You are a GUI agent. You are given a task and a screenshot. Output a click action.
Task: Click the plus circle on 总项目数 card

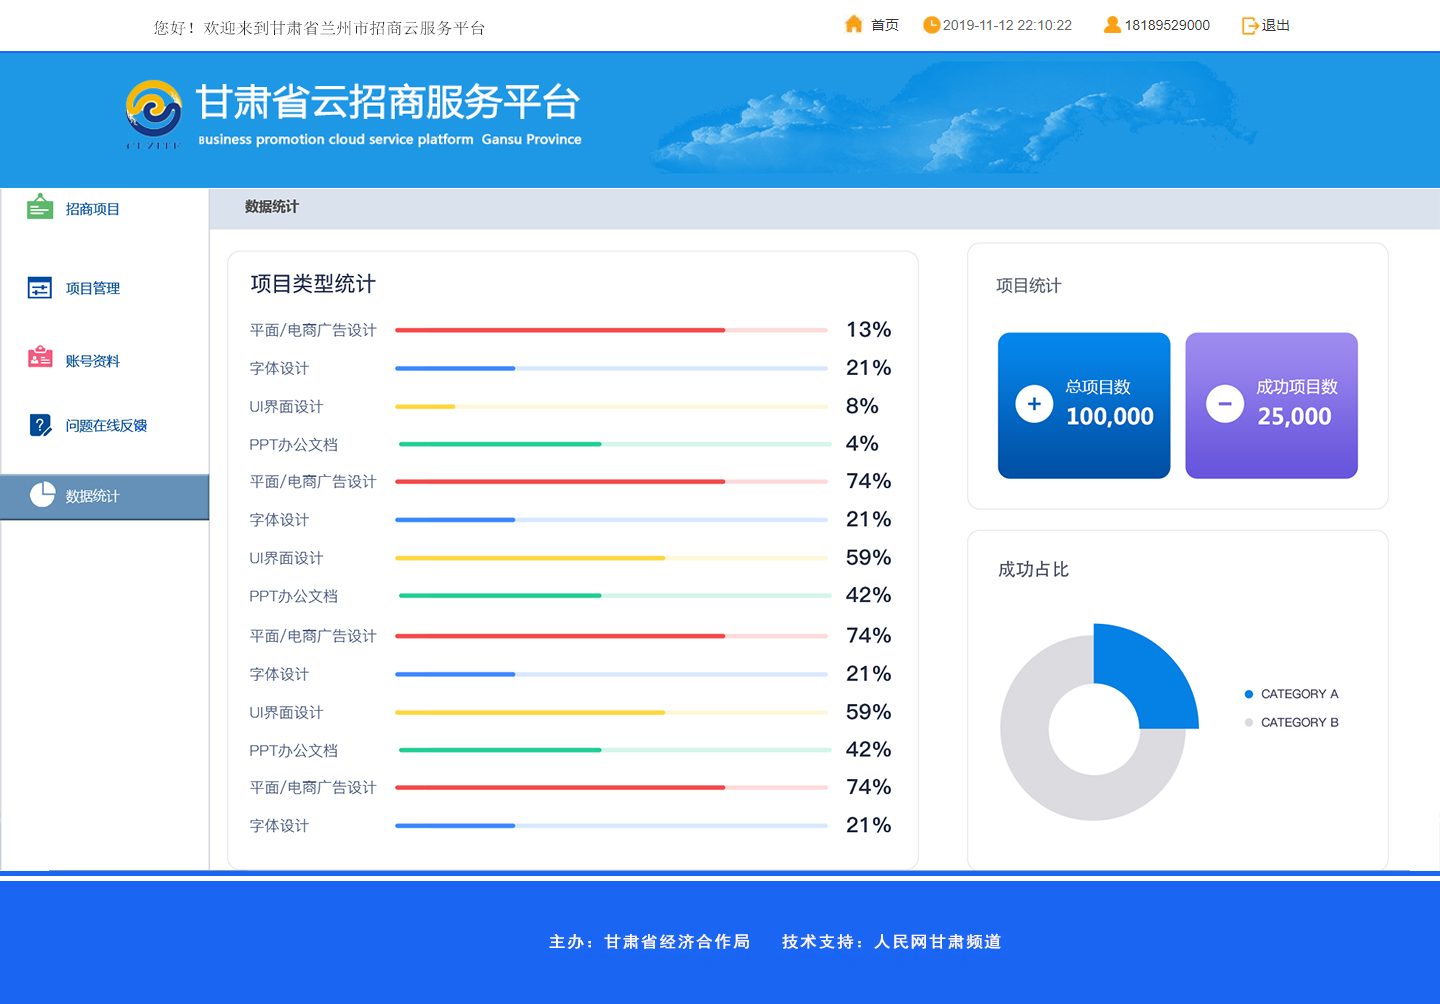(x=1034, y=404)
